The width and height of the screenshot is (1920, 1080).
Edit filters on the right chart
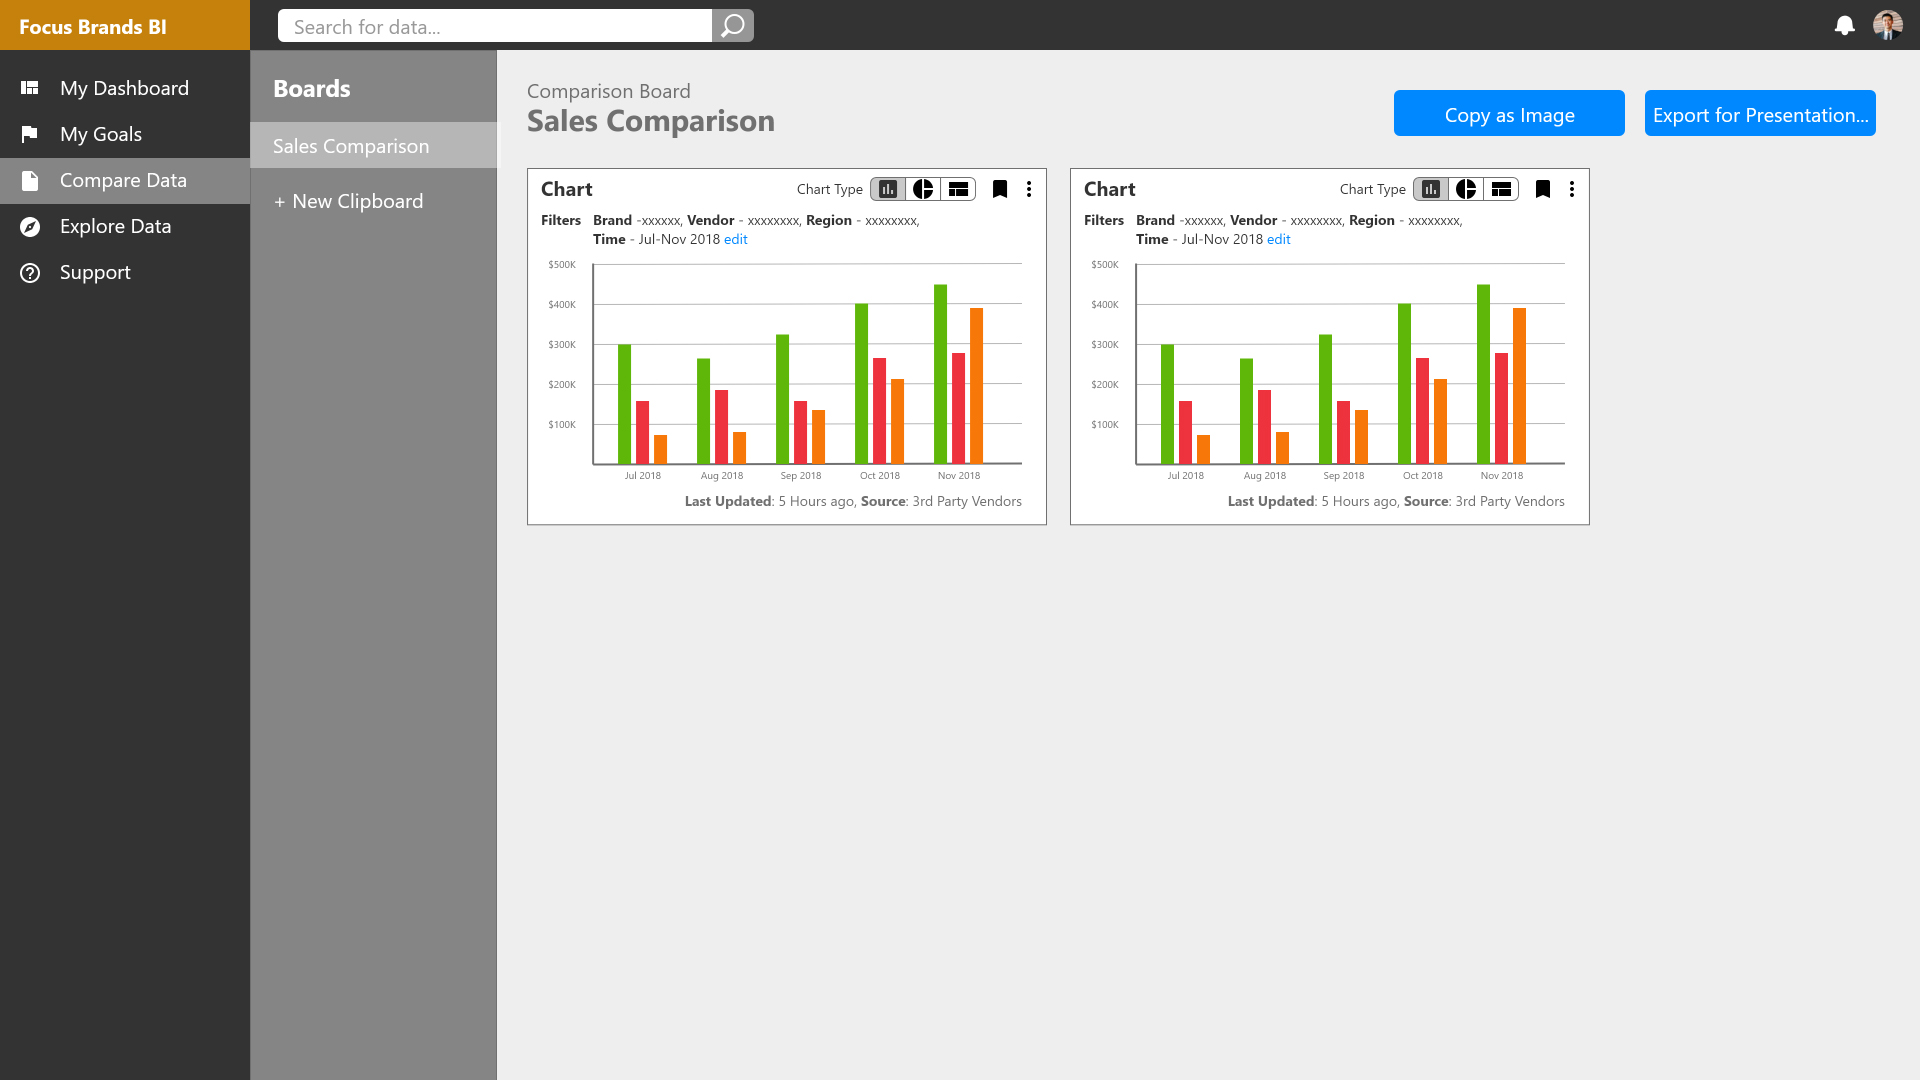pyautogui.click(x=1278, y=239)
